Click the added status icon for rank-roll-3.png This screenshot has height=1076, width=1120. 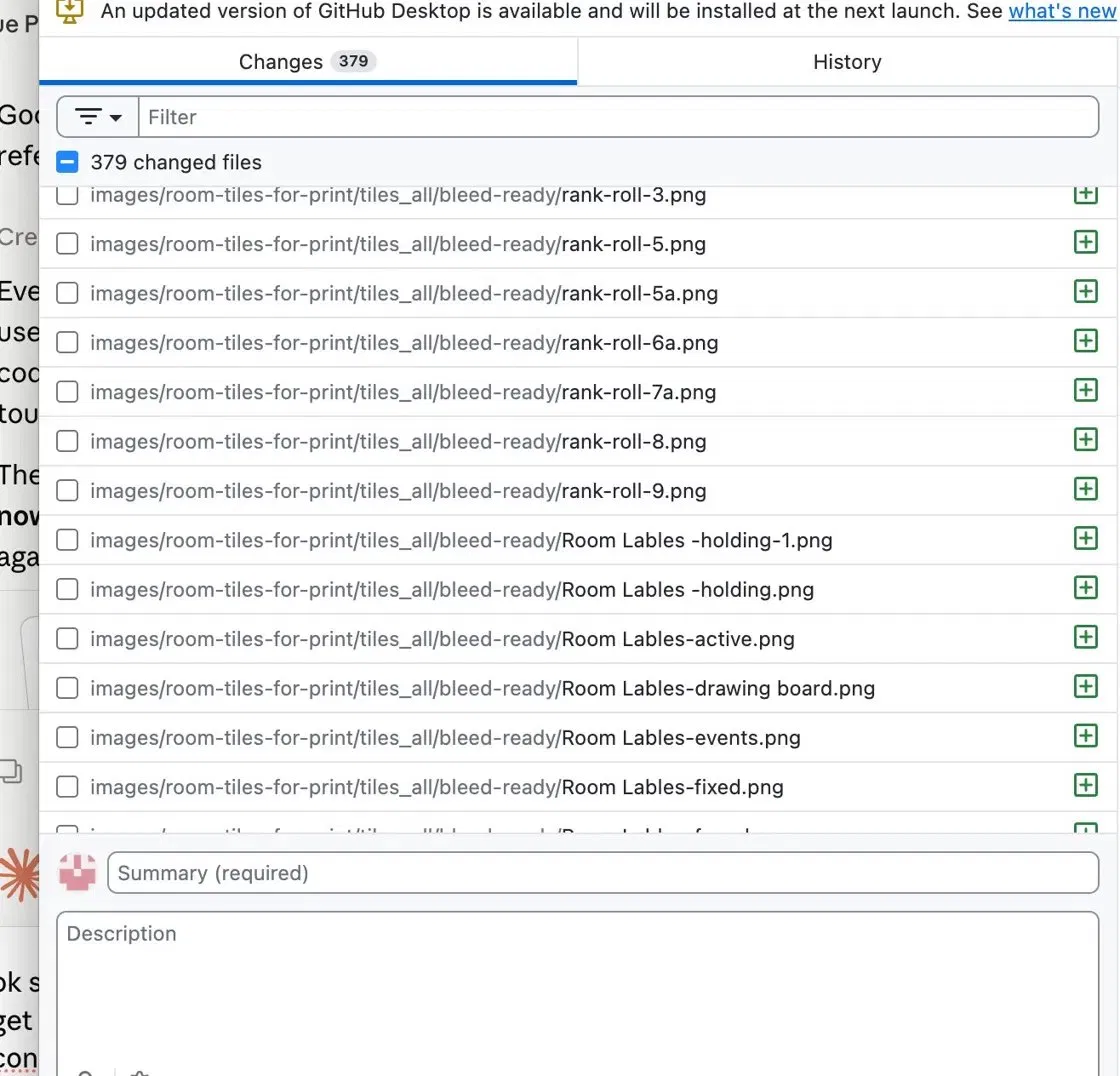(1086, 195)
